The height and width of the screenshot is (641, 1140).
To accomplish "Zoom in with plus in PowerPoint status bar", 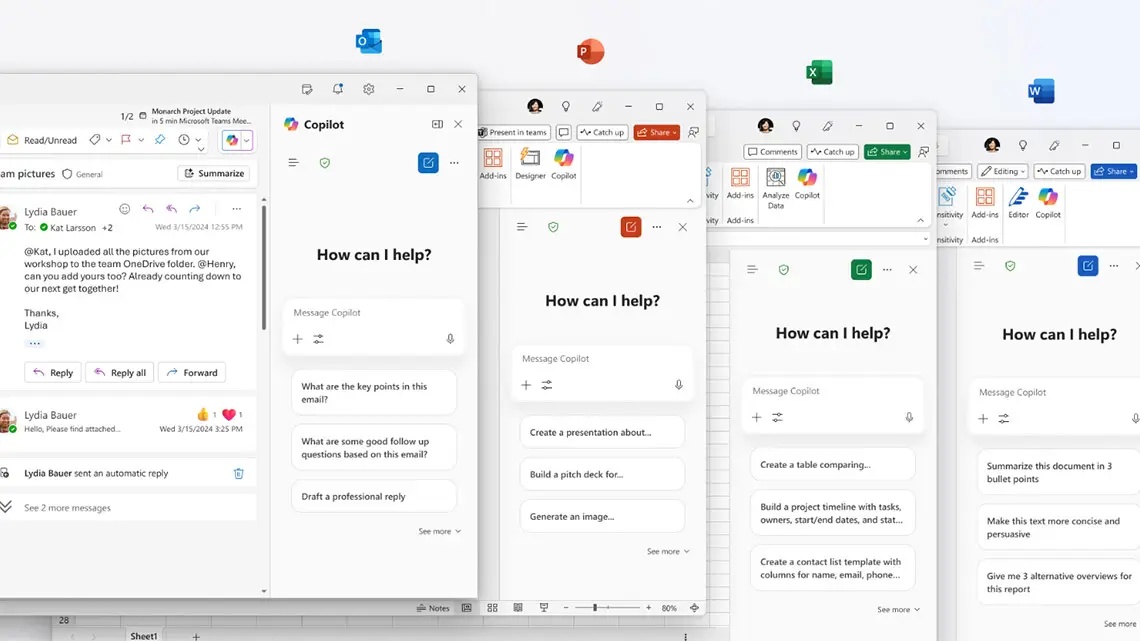I will 649,608.
